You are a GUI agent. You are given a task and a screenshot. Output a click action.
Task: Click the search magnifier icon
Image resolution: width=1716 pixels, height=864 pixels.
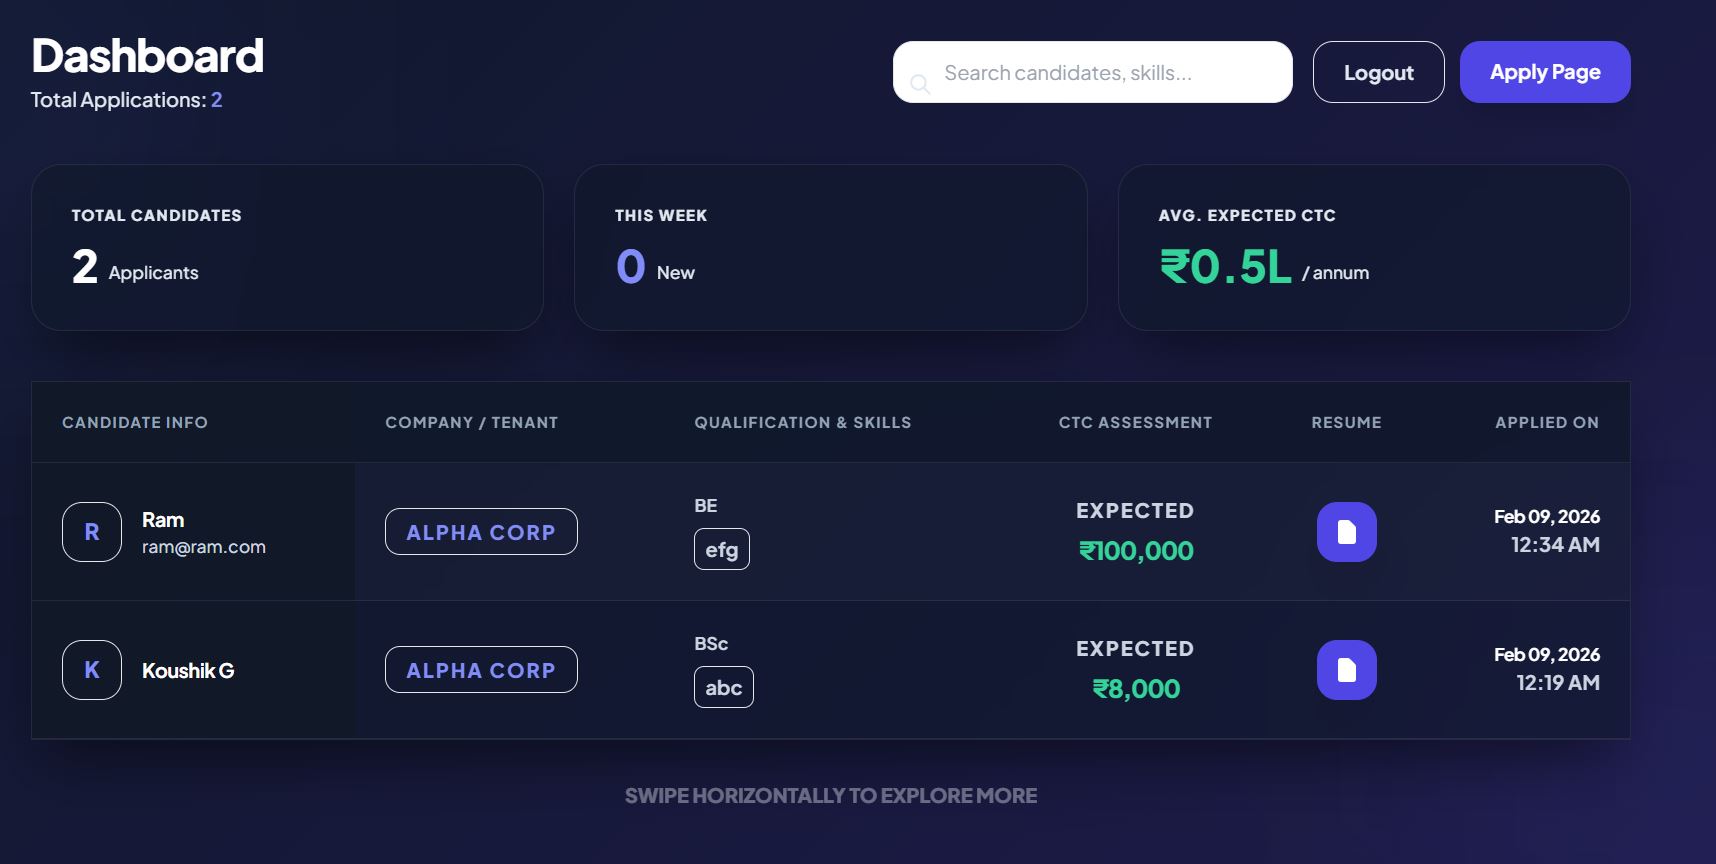pyautogui.click(x=920, y=85)
